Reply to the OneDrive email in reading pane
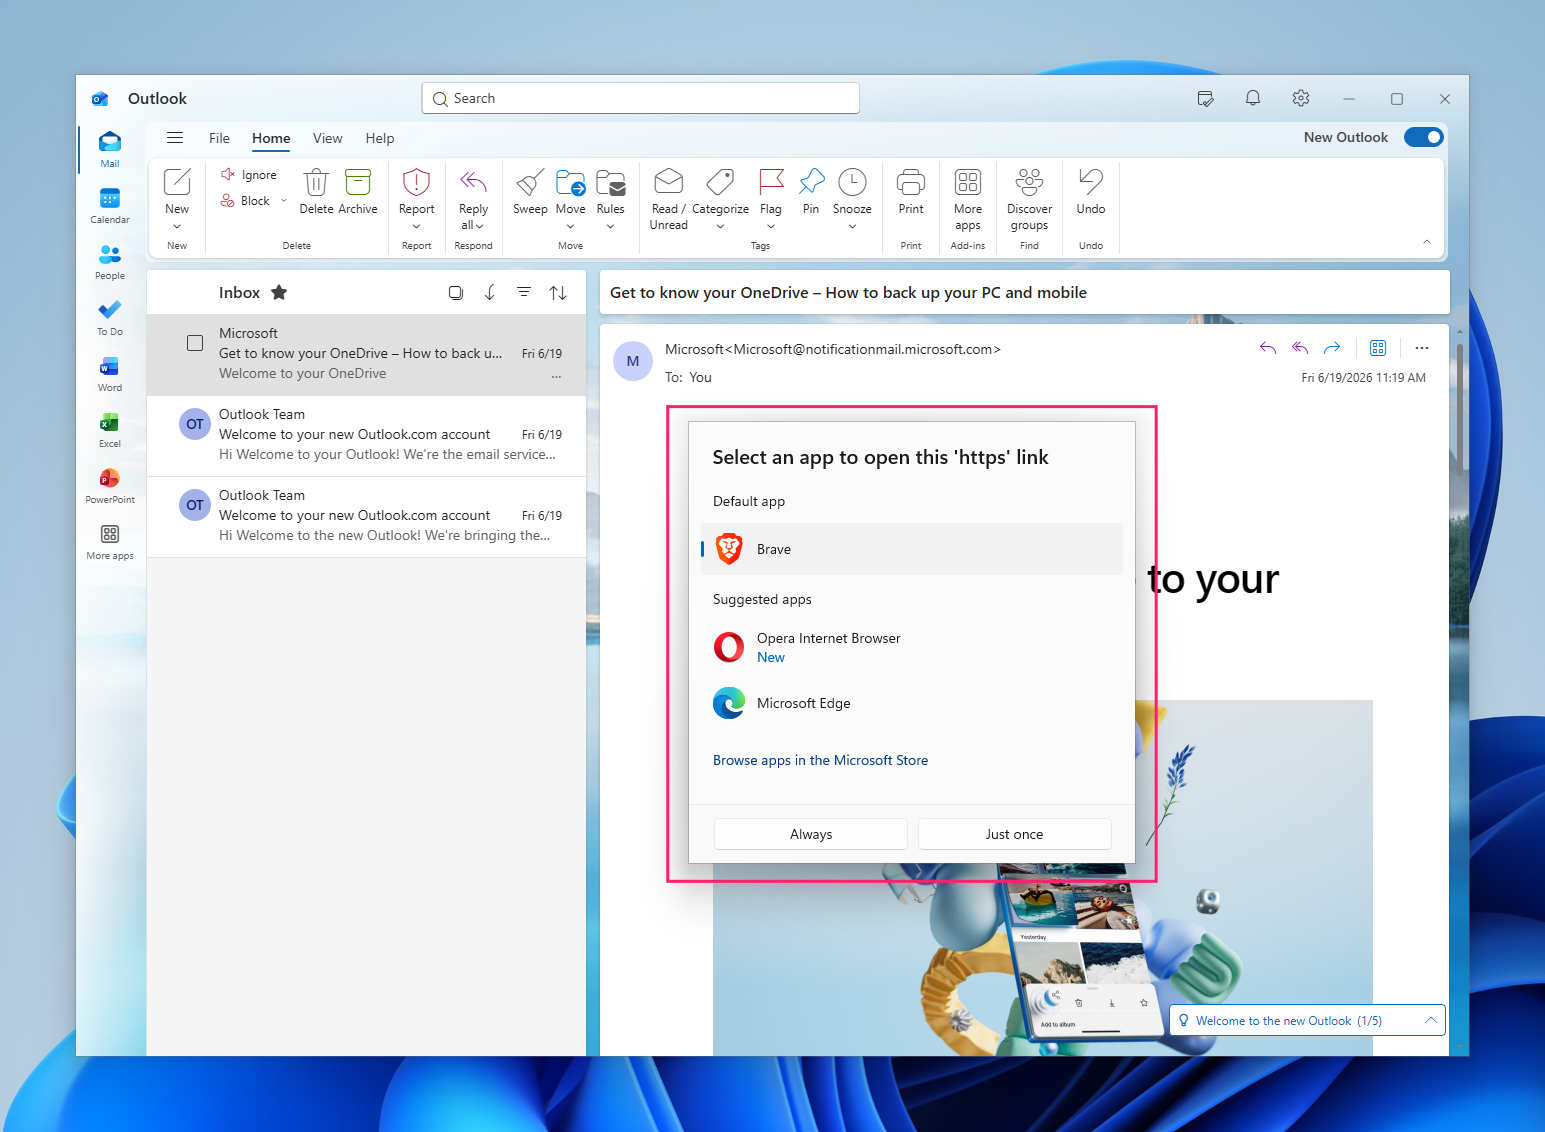Image resolution: width=1545 pixels, height=1132 pixels. coord(1268,348)
